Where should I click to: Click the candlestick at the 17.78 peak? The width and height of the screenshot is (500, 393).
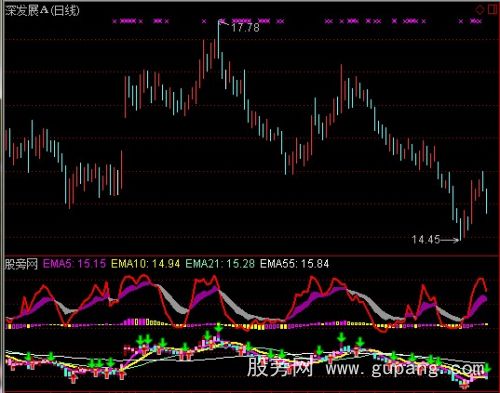coord(219,39)
